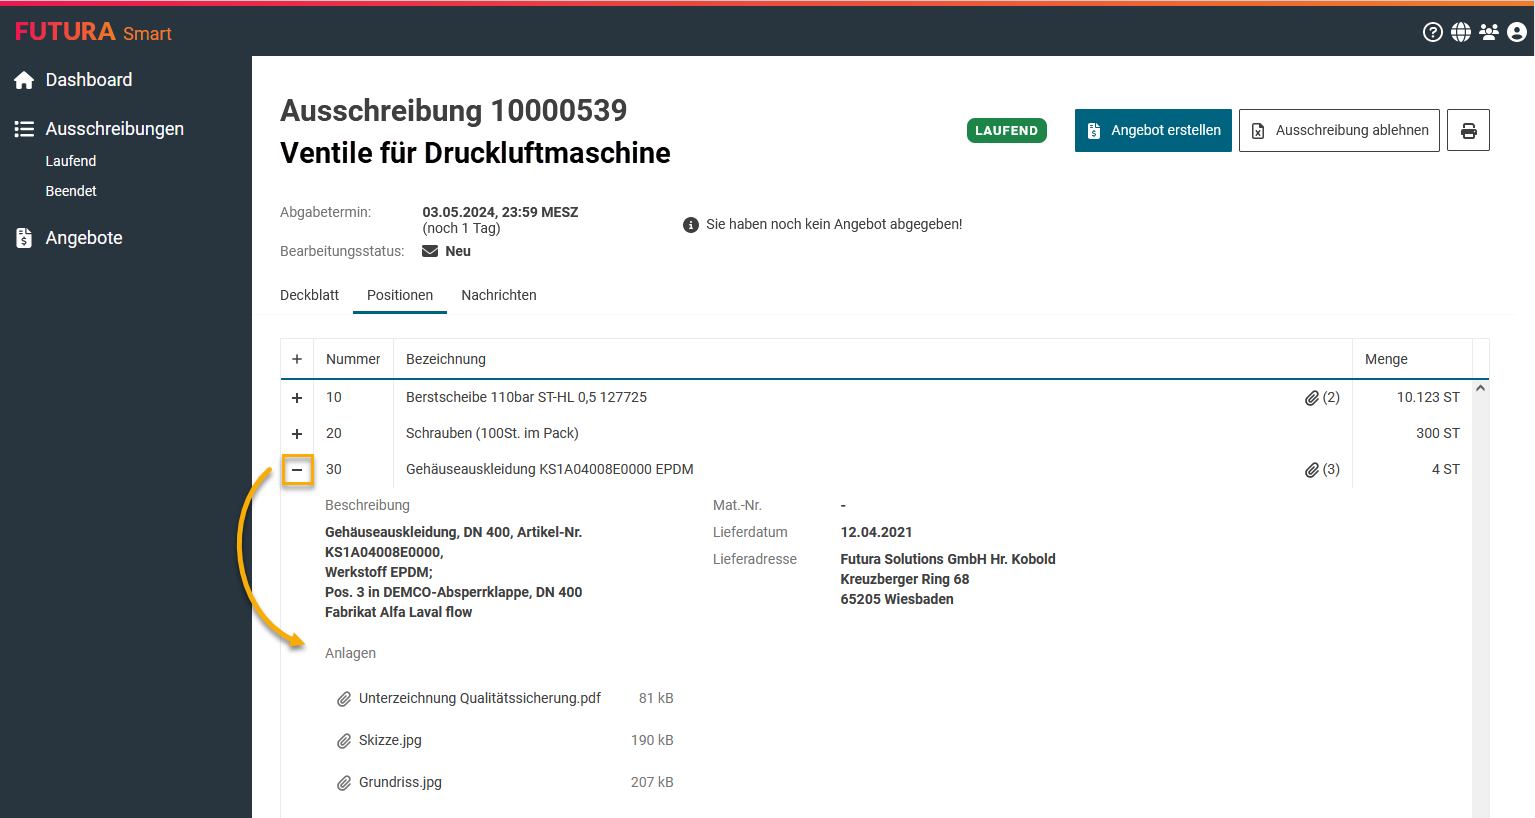Expand all positions via header plus

click(x=297, y=359)
